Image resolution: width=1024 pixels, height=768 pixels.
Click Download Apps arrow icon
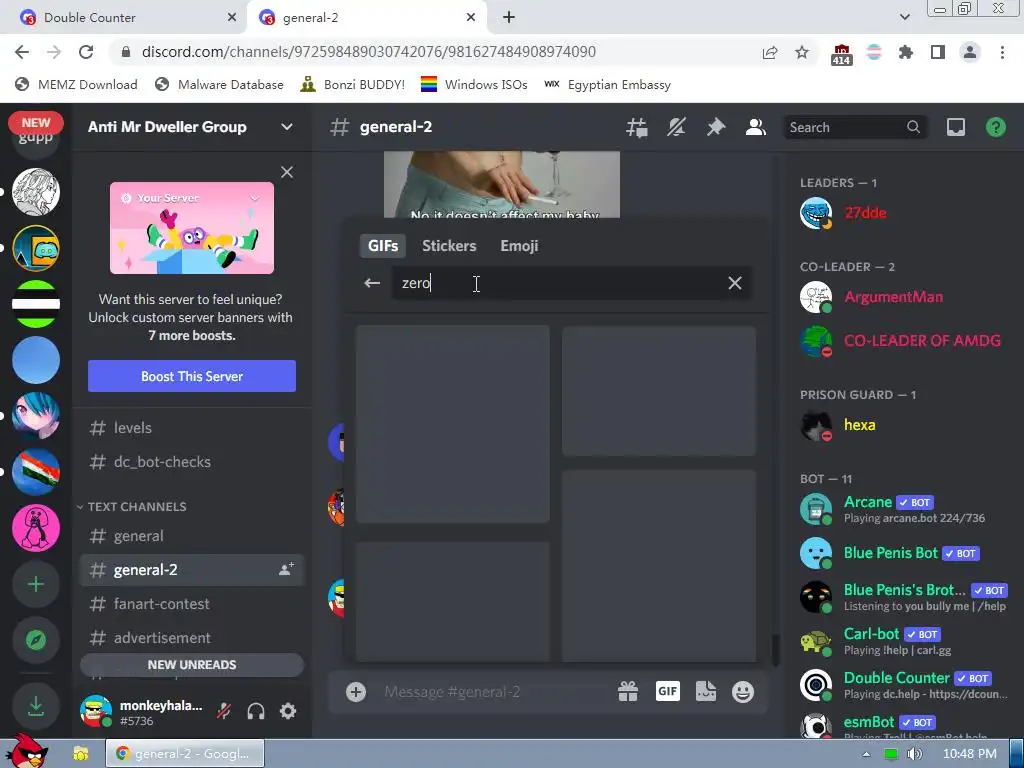click(36, 705)
